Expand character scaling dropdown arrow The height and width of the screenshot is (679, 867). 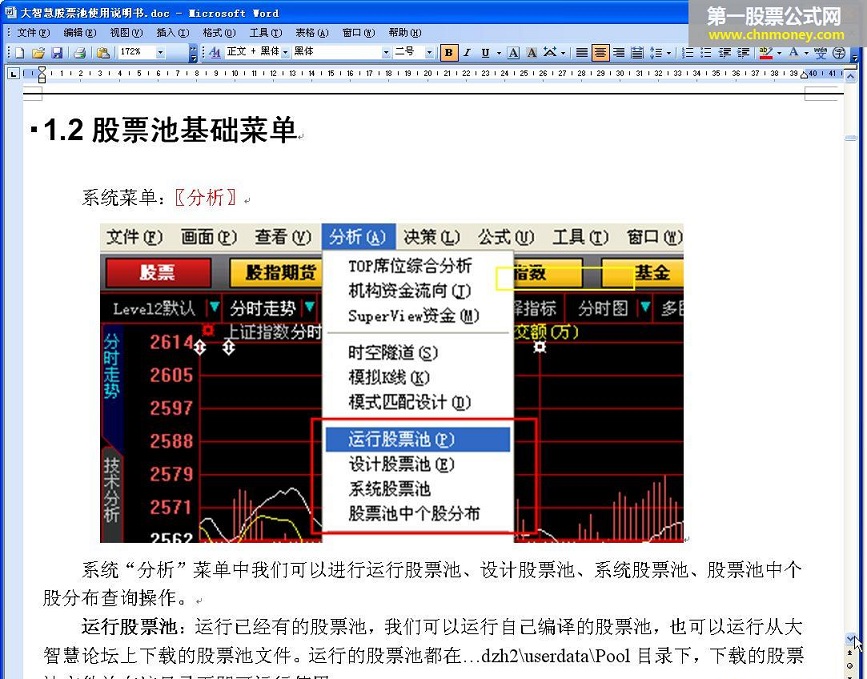(x=563, y=53)
